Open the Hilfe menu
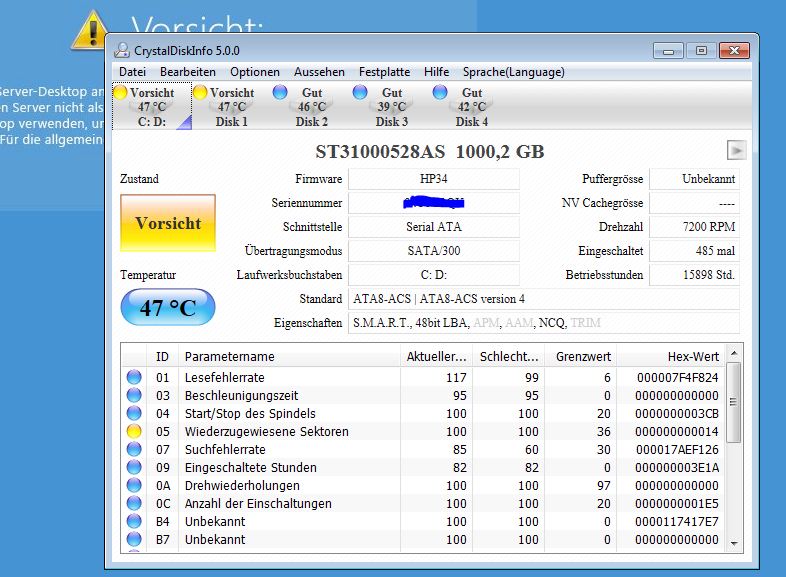This screenshot has height=577, width=786. tap(436, 72)
